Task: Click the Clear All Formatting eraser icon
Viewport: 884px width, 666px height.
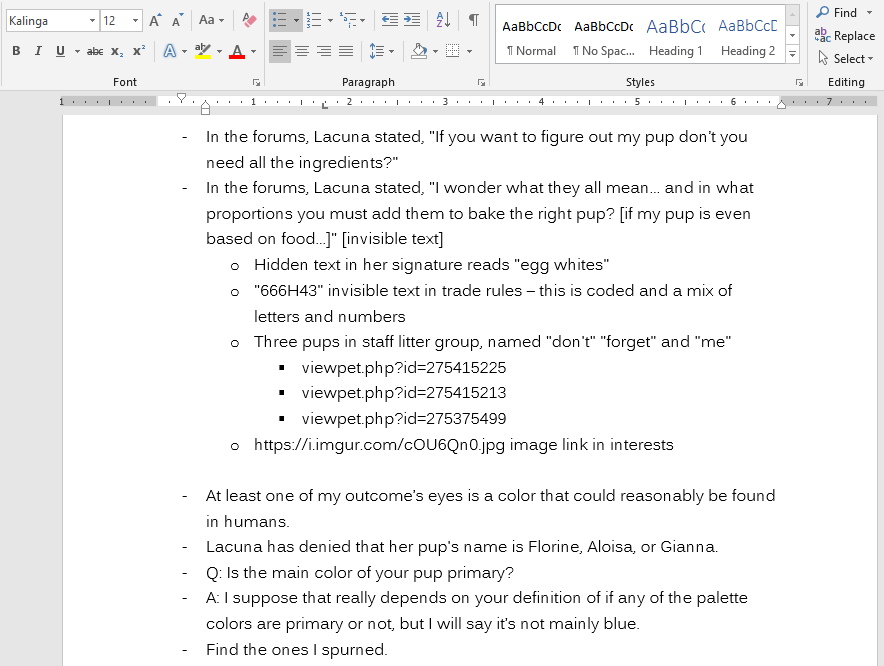Action: pos(249,21)
